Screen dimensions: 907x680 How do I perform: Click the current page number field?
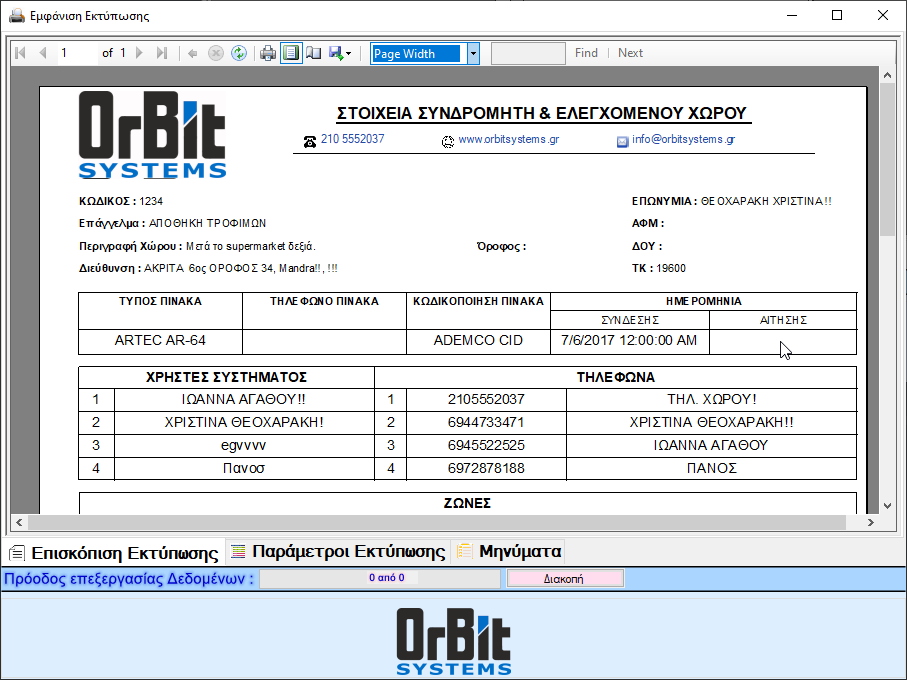click(x=76, y=54)
